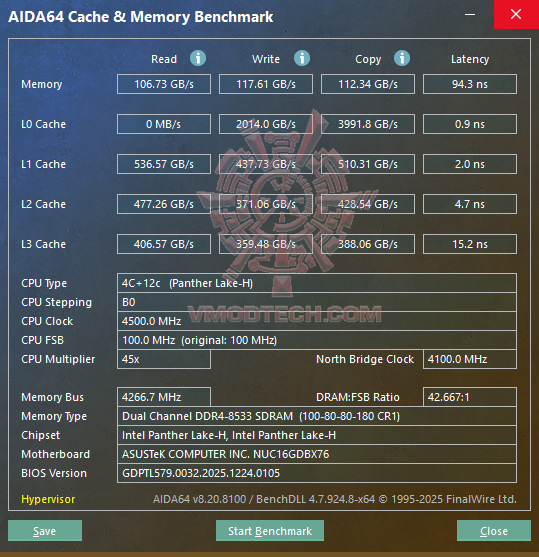Image resolution: width=539 pixels, height=557 pixels.
Task: Click the Write column header text
Action: 266,59
